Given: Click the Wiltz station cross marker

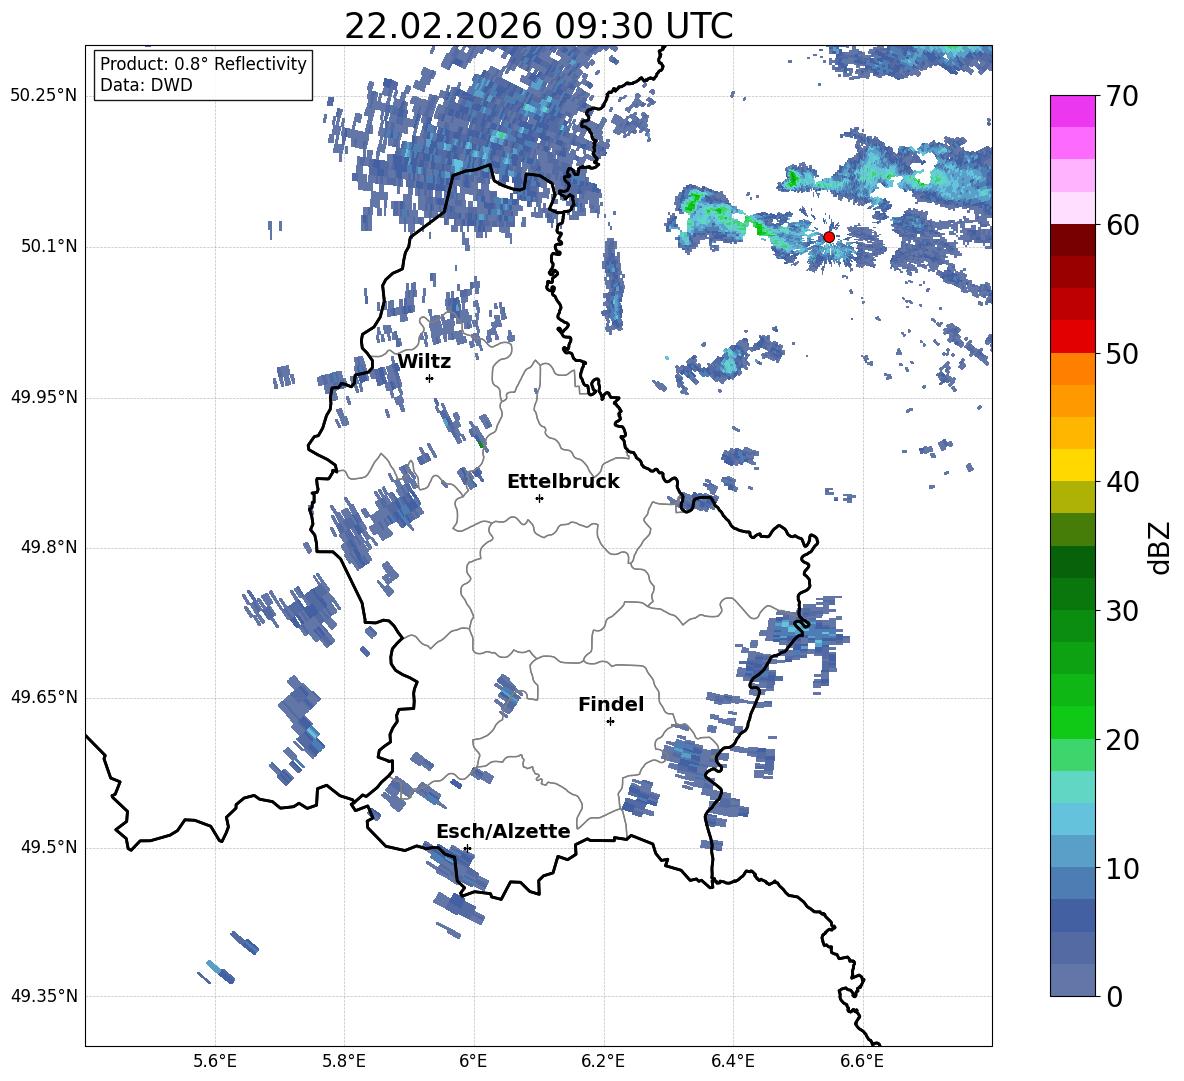Looking at the screenshot, I should (429, 378).
